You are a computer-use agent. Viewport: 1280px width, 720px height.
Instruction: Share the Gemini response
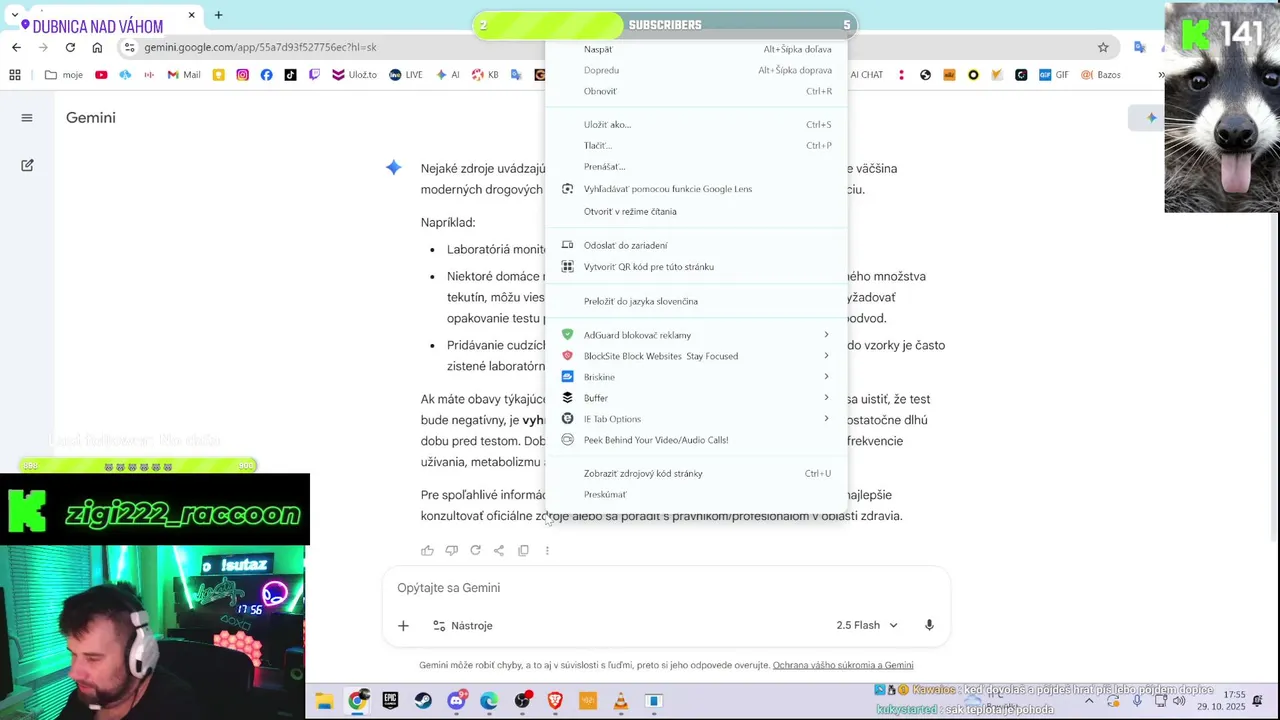coord(499,550)
